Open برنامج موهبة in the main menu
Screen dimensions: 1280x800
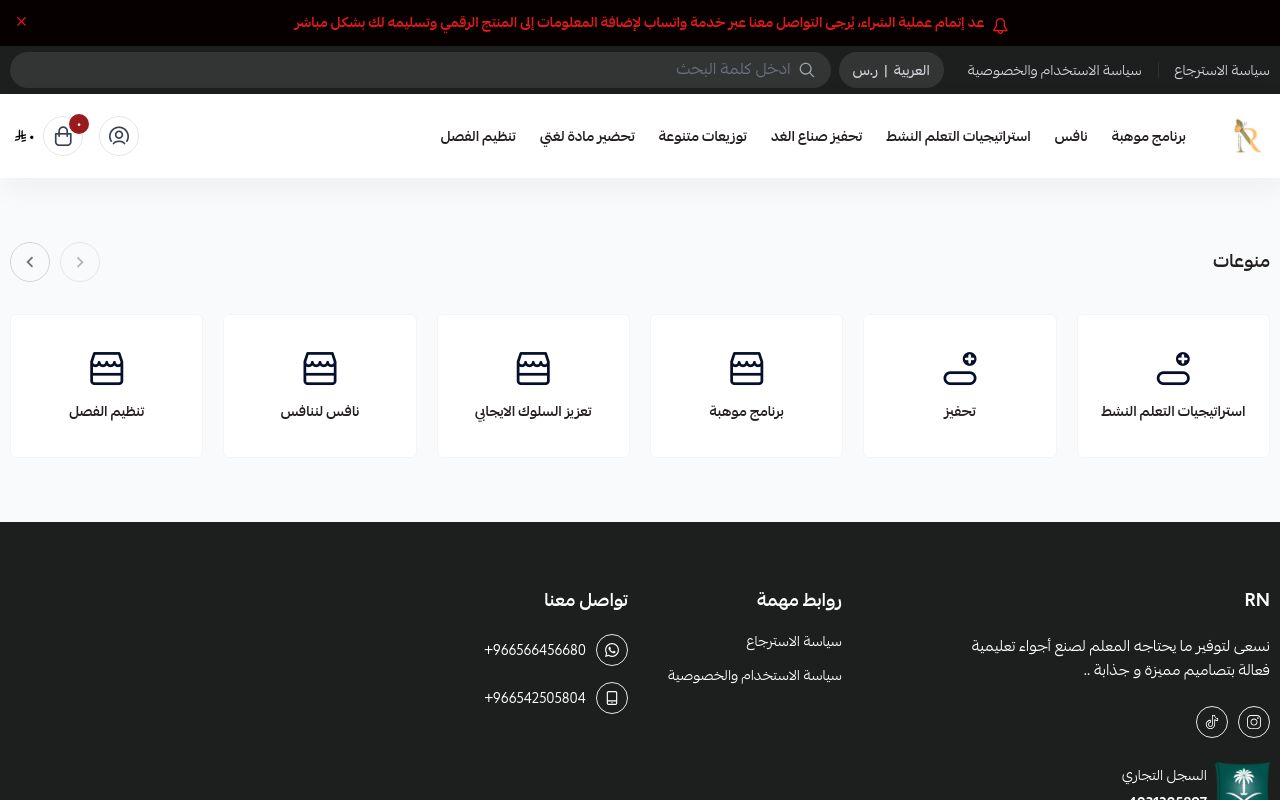tap(1148, 136)
